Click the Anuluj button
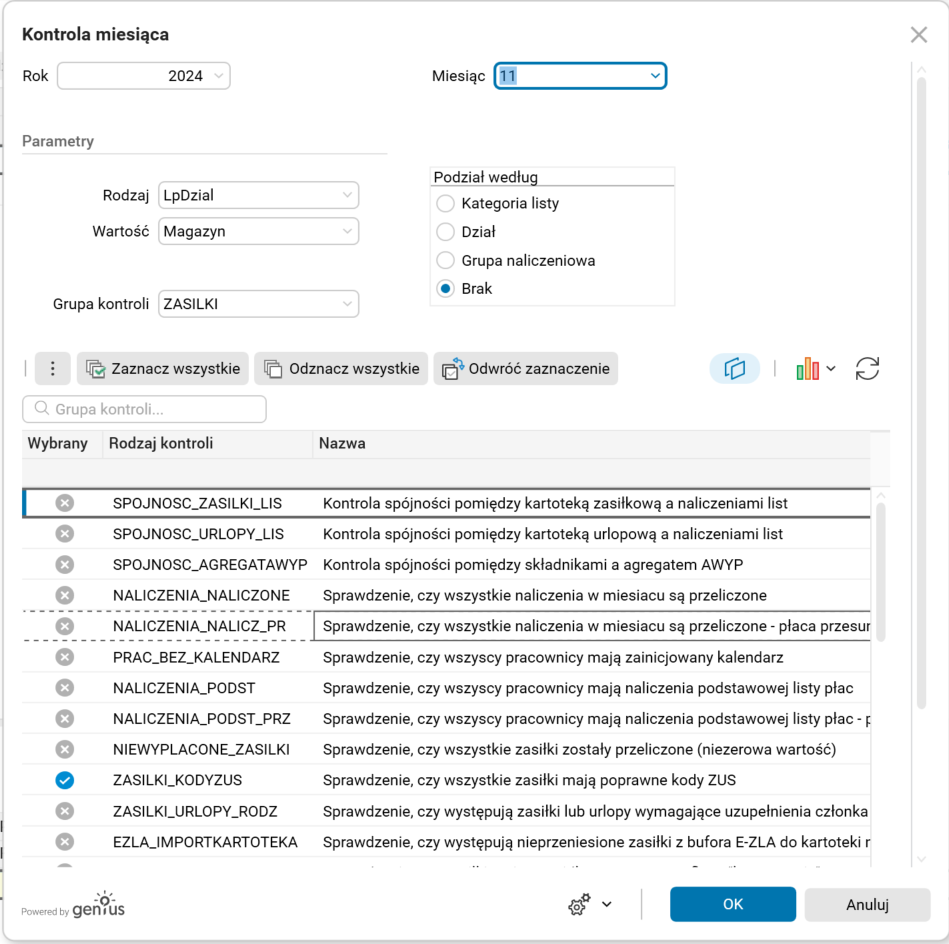 coord(867,904)
